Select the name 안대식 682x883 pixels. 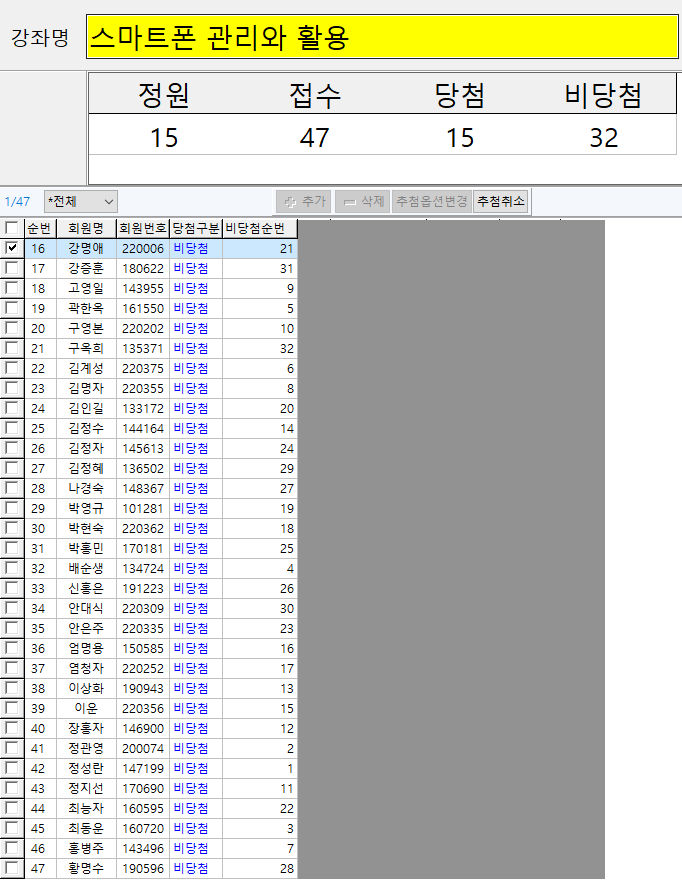86,608
